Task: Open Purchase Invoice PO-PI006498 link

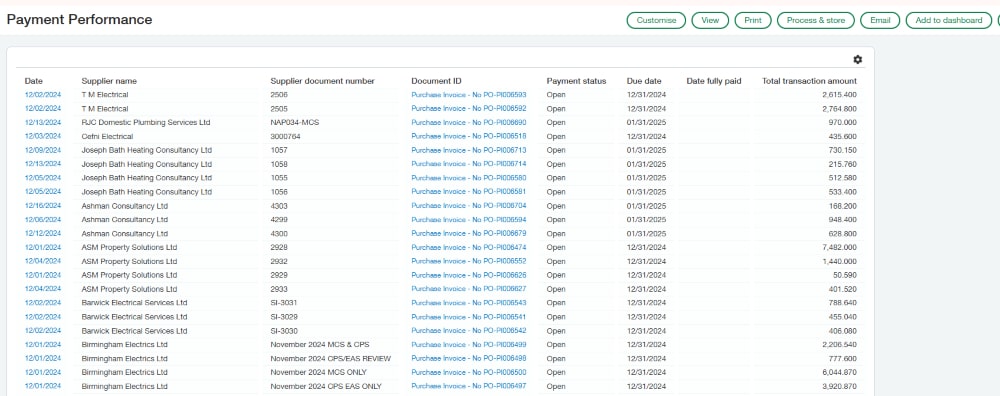Action: click(x=469, y=358)
